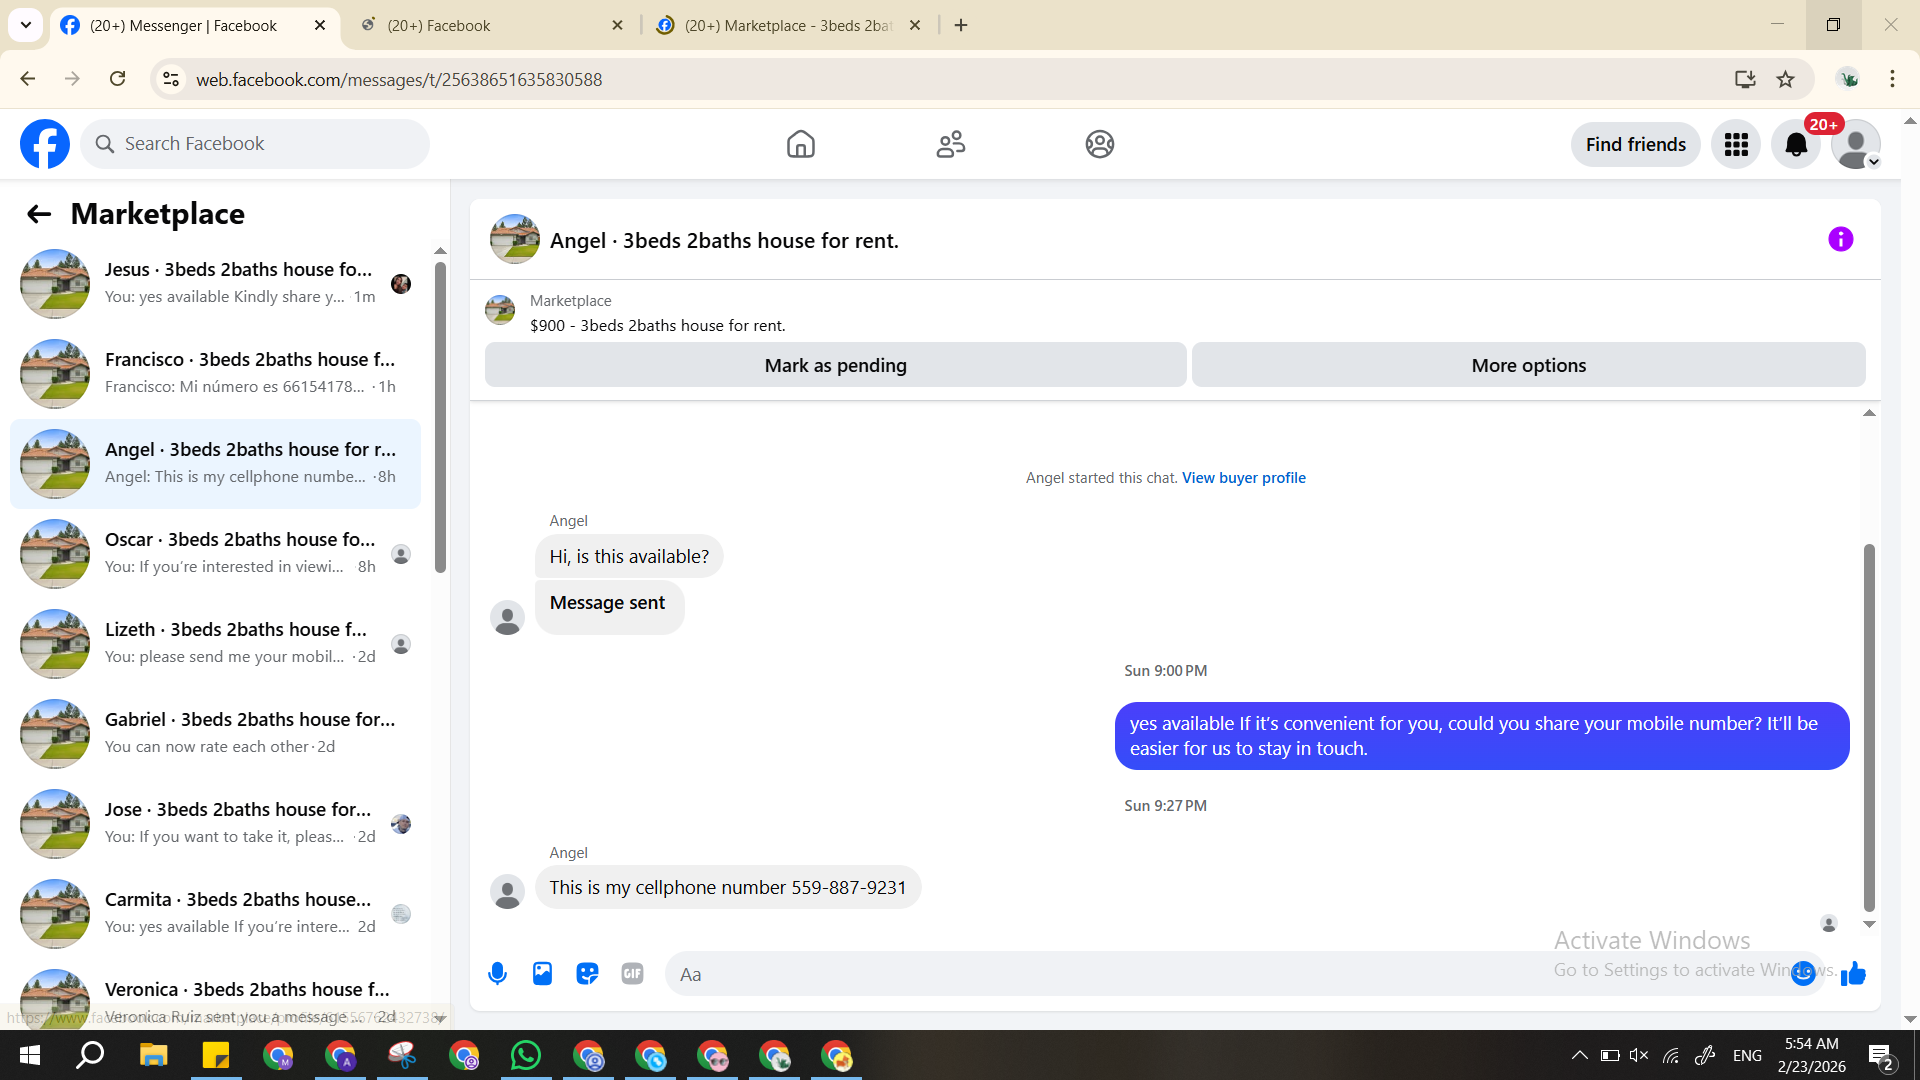
Task: Open WhatsApp from the taskbar
Action: [x=525, y=1055]
